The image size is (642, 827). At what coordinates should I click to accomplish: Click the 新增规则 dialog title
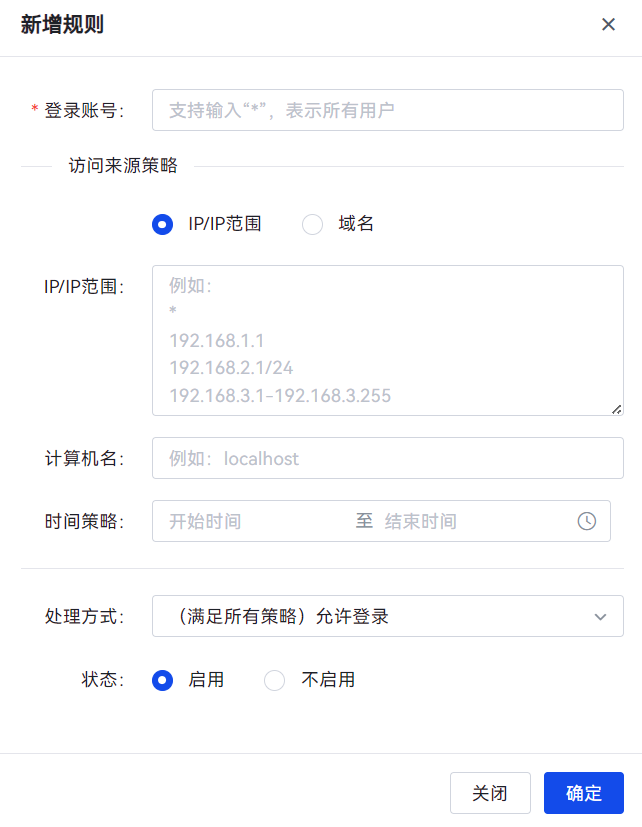coord(62,25)
